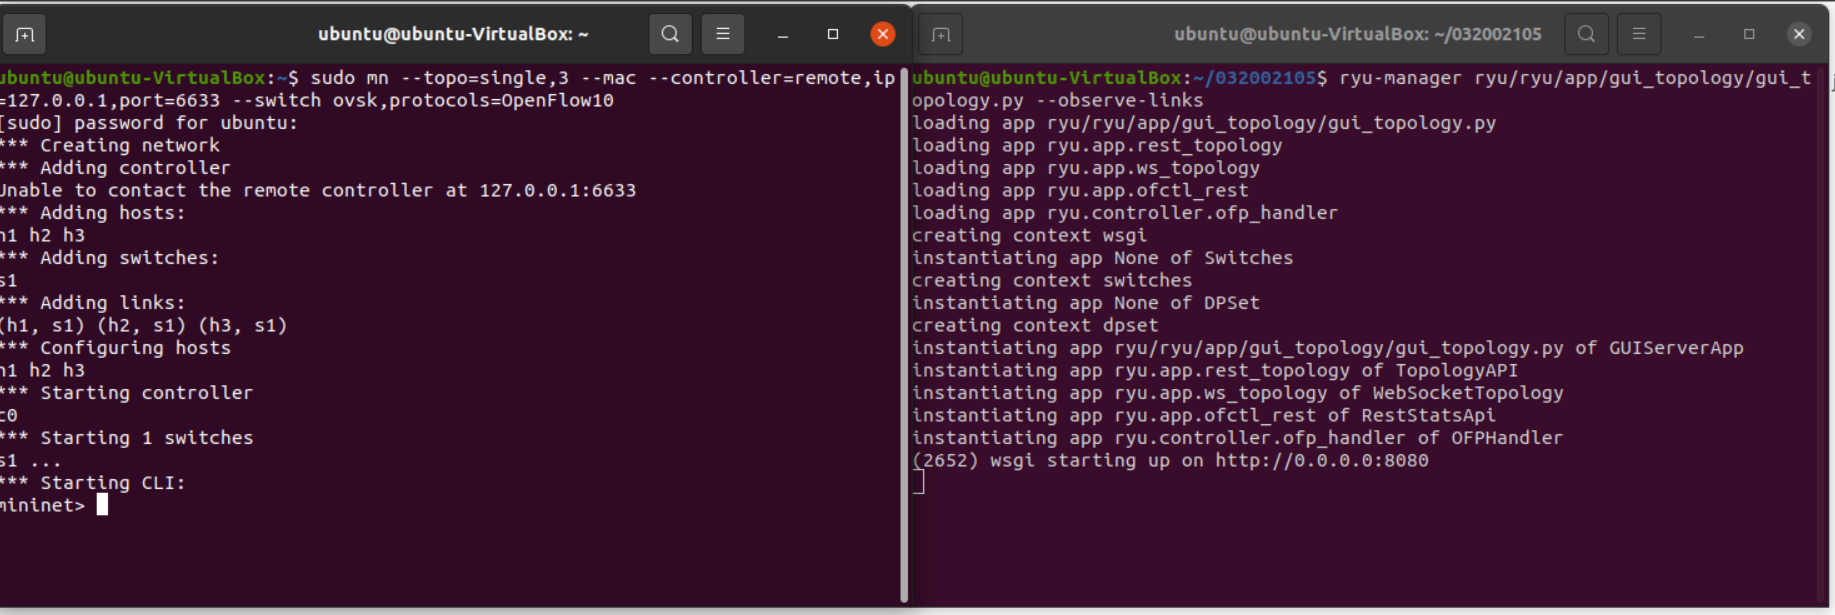Viewport: 1835px width, 615px height.
Task: Click the '*** Configuring hosts' line
Action: coord(115,348)
